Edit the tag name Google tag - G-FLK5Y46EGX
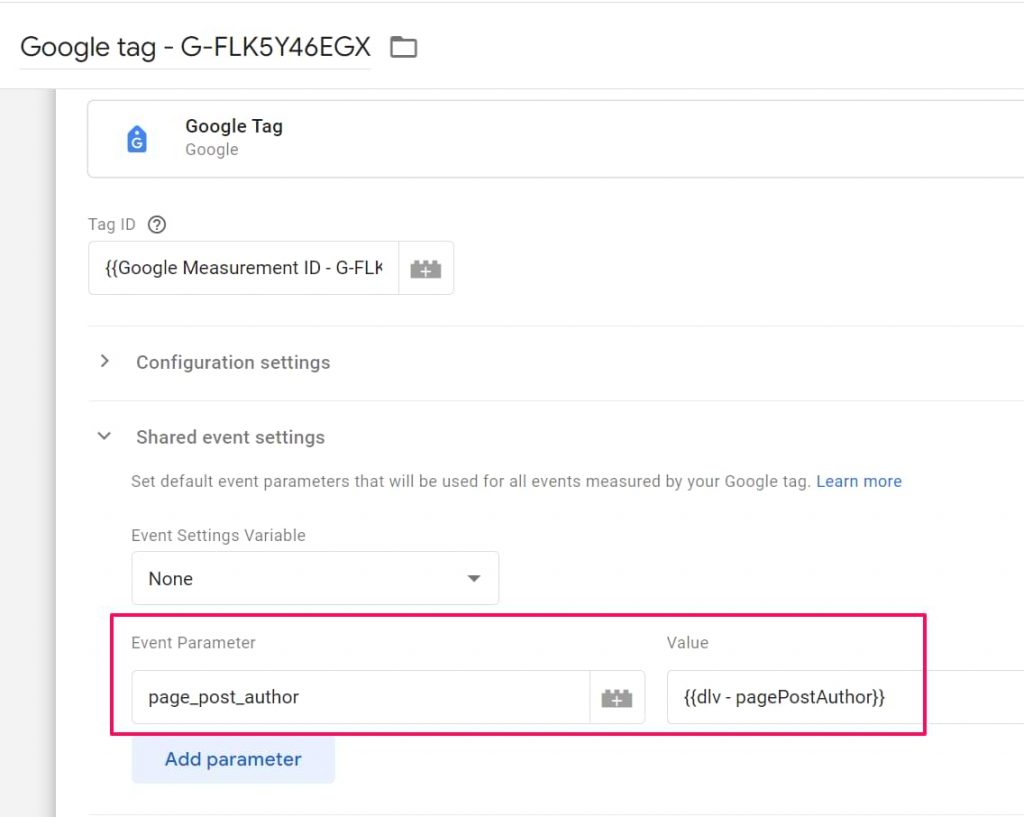 pos(195,47)
